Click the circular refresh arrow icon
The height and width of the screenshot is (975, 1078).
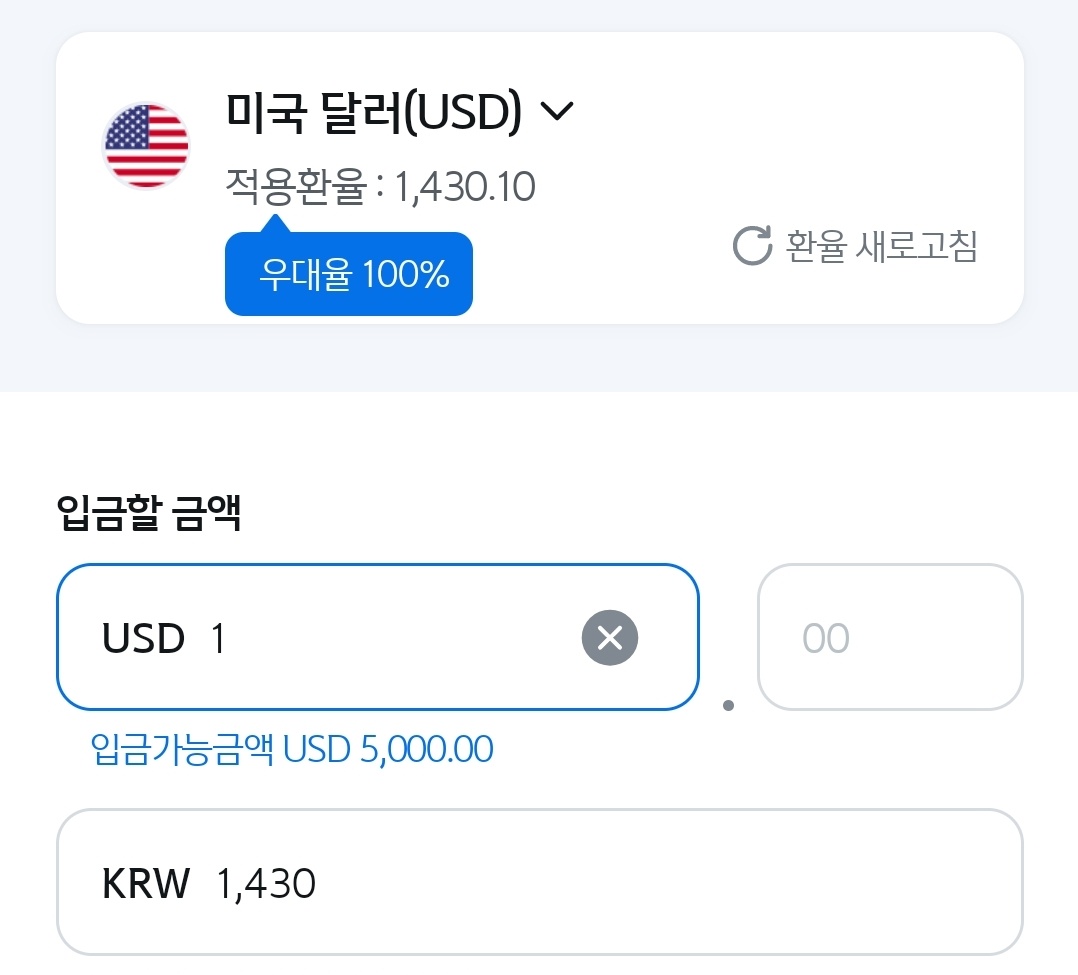[x=752, y=246]
